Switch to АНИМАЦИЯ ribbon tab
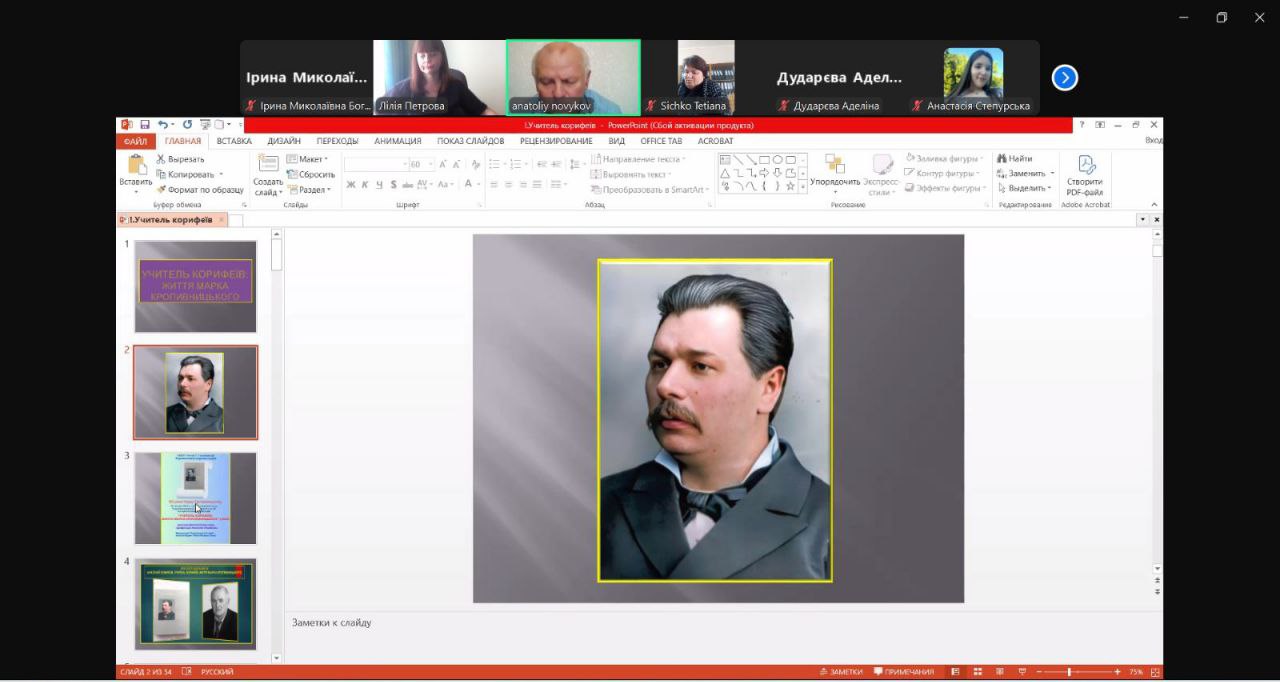1280x682 pixels. pyautogui.click(x=398, y=141)
